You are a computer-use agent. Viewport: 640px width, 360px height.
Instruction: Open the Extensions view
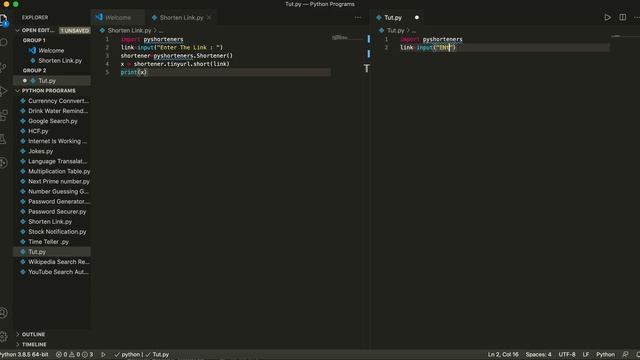click(4, 115)
